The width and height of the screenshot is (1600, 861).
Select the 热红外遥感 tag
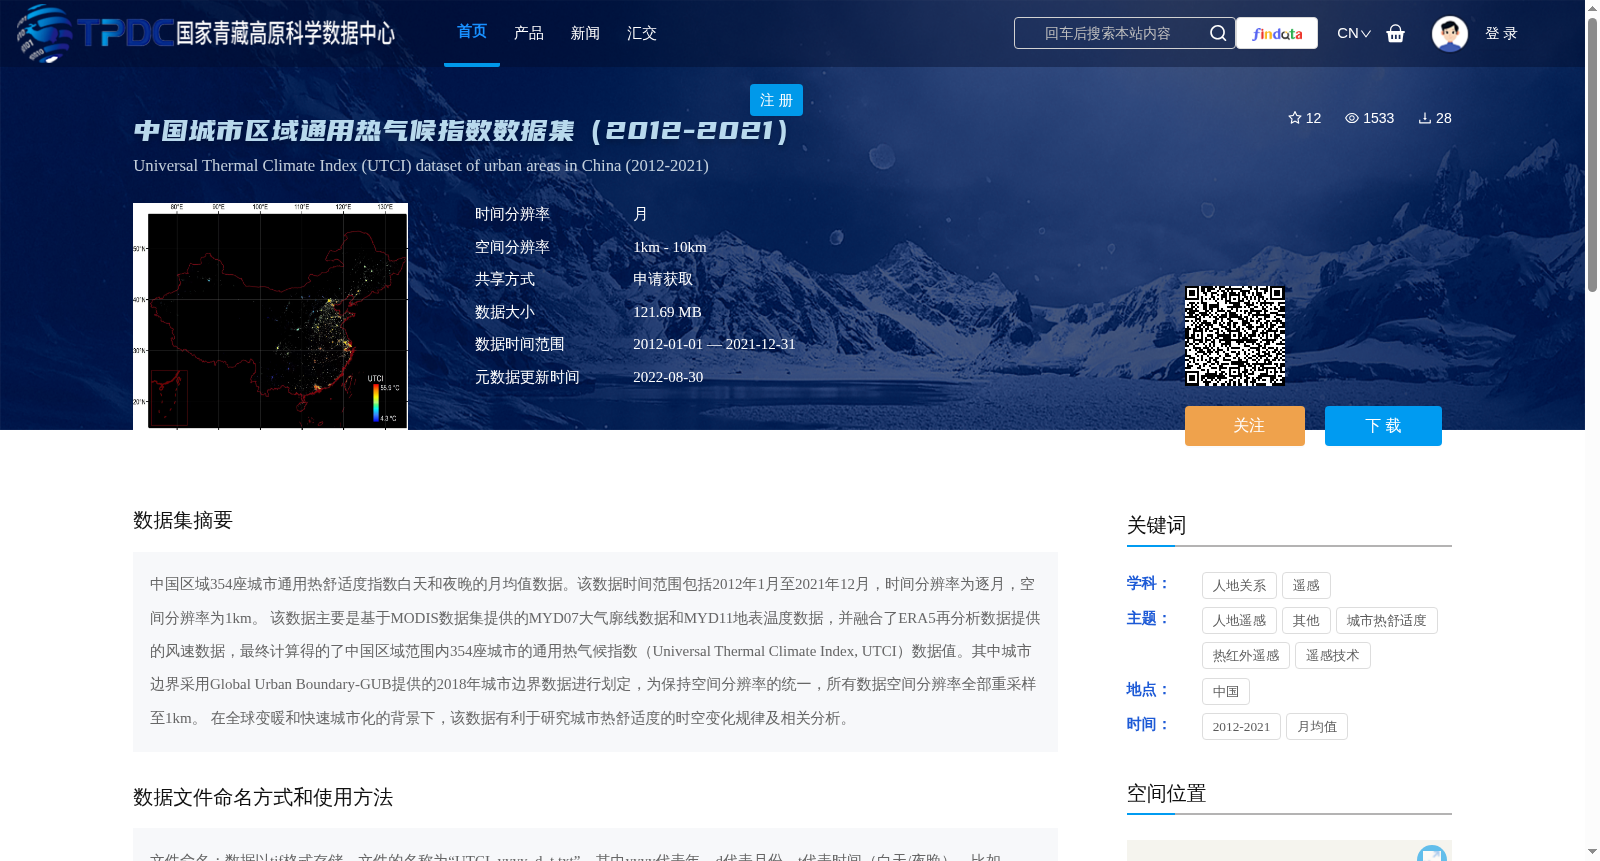1246,655
